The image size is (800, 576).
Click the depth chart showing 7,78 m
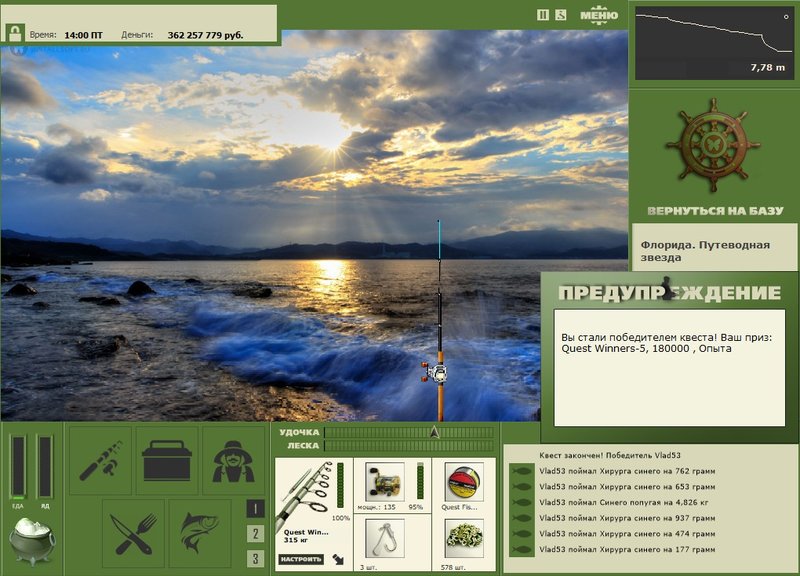[714, 44]
